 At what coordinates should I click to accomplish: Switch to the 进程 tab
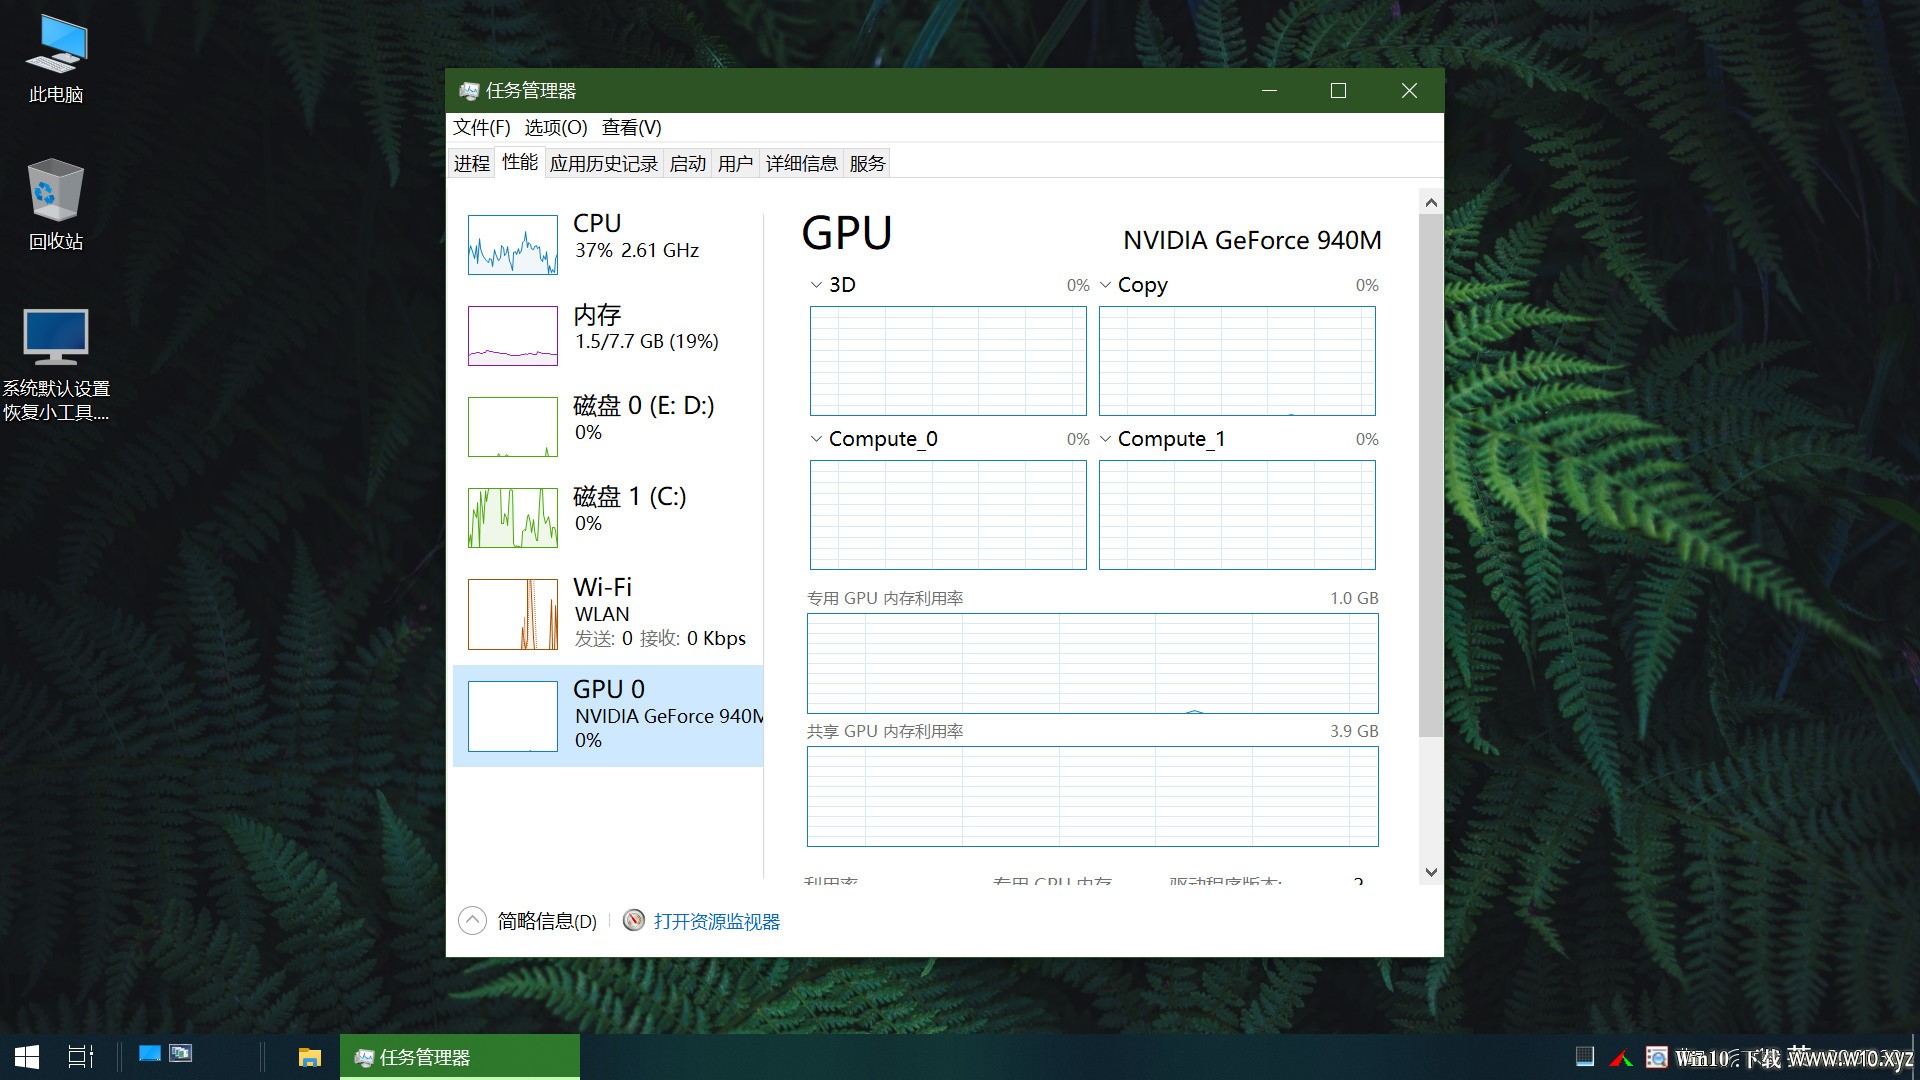pos(472,164)
